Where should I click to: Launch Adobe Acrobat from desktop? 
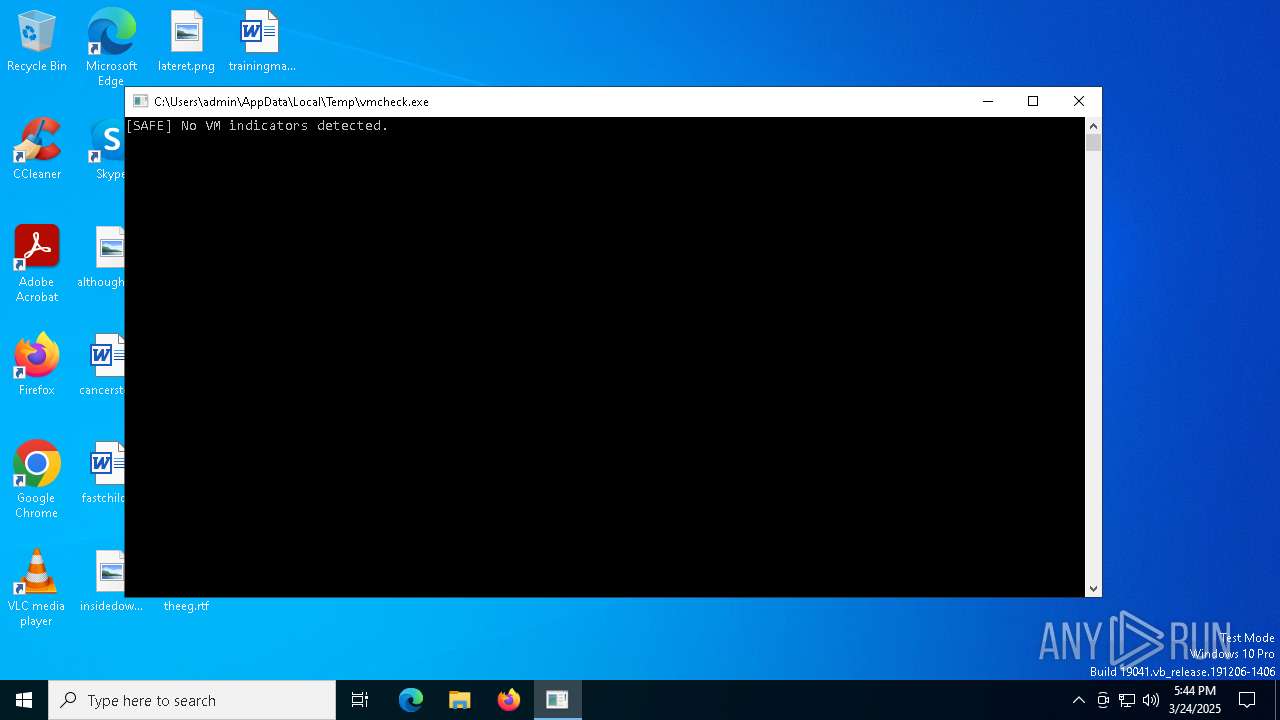point(37,264)
